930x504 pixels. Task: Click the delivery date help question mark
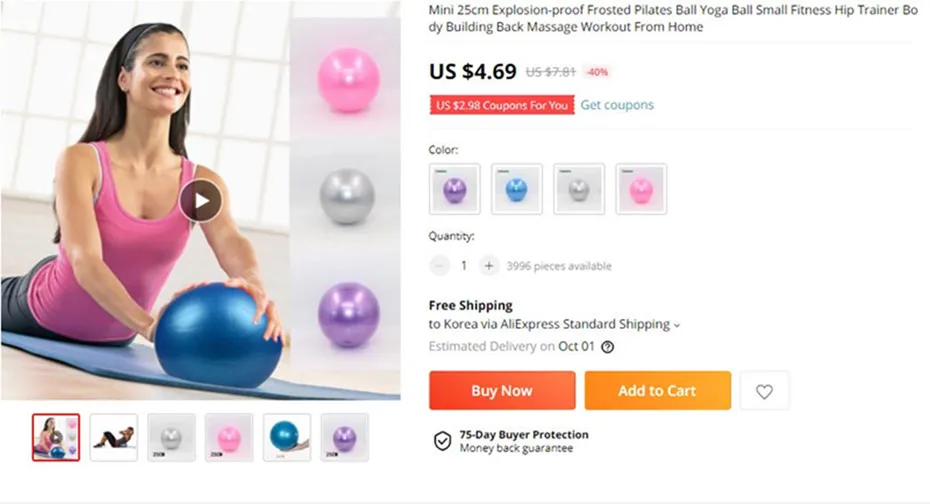pyautogui.click(x=607, y=347)
